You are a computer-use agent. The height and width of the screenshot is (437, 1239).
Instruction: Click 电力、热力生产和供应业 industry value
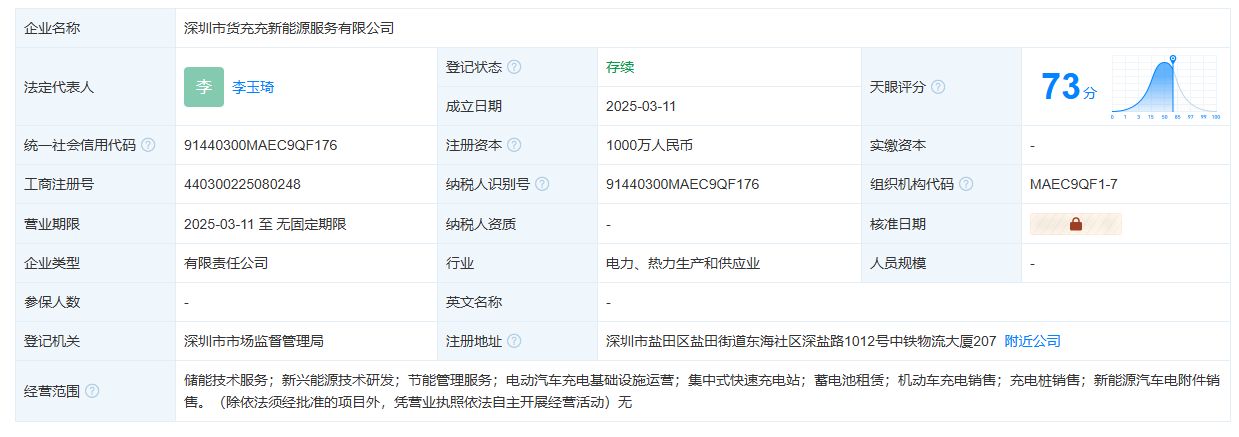[683, 263]
